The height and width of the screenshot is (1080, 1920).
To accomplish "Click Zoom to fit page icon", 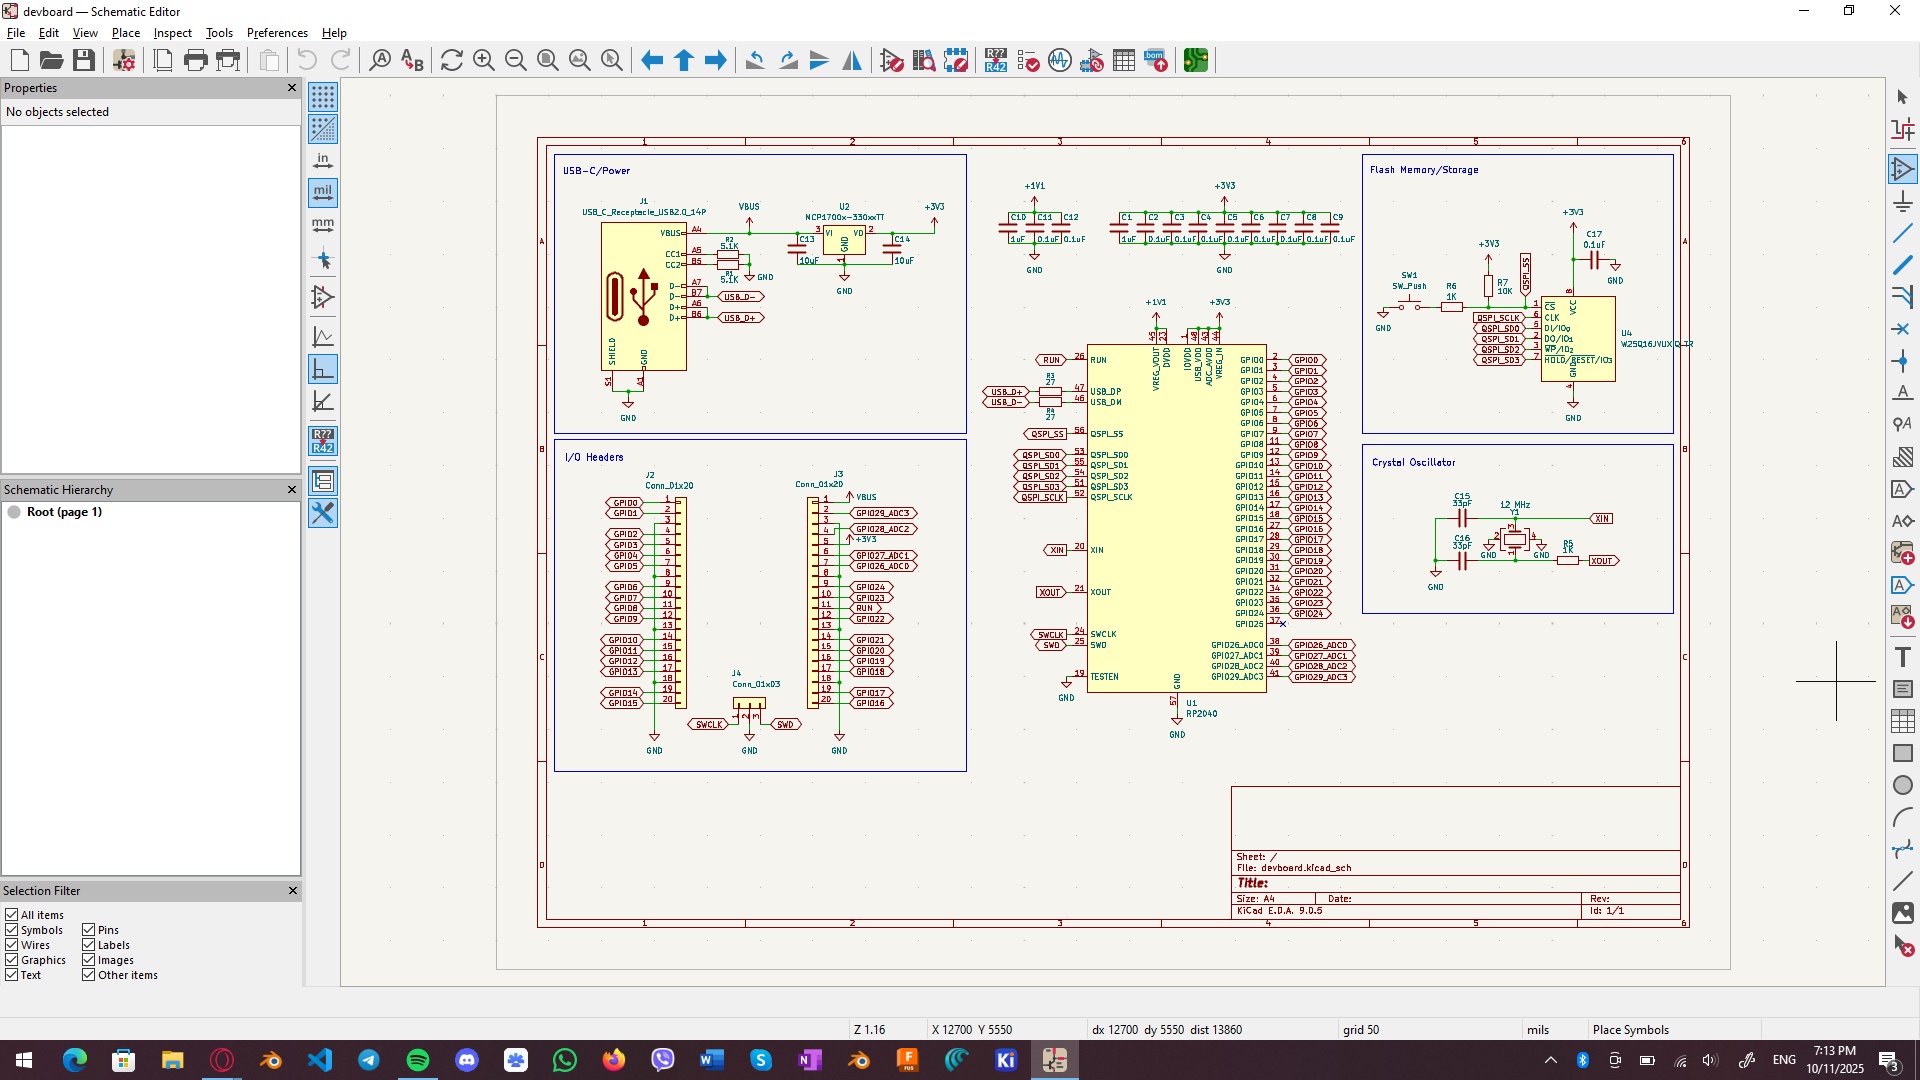I will click(548, 61).
